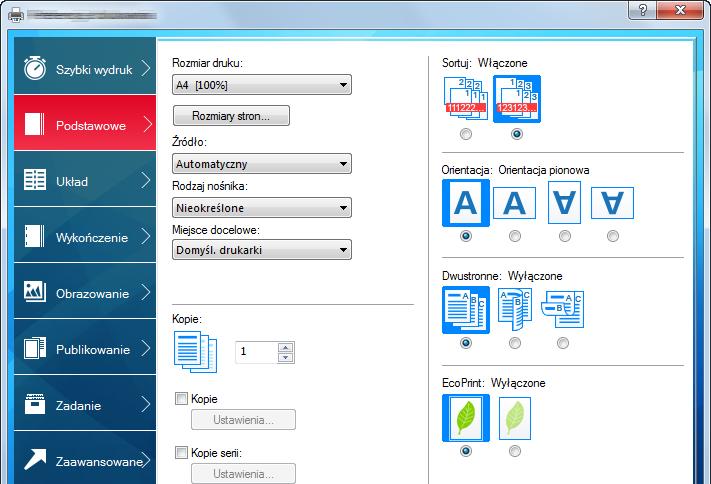The image size is (711, 484).
Task: Expand chevron on Wykończenie tab
Action: [x=146, y=236]
